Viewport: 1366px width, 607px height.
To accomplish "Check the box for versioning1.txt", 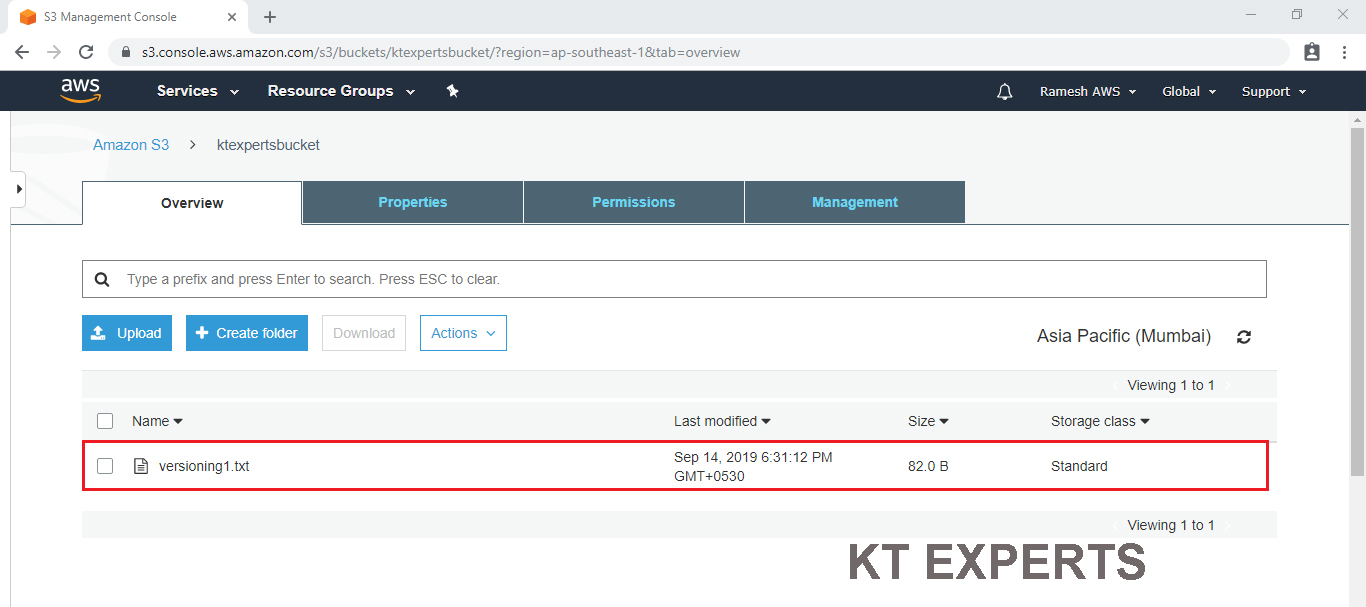I will (x=105, y=466).
